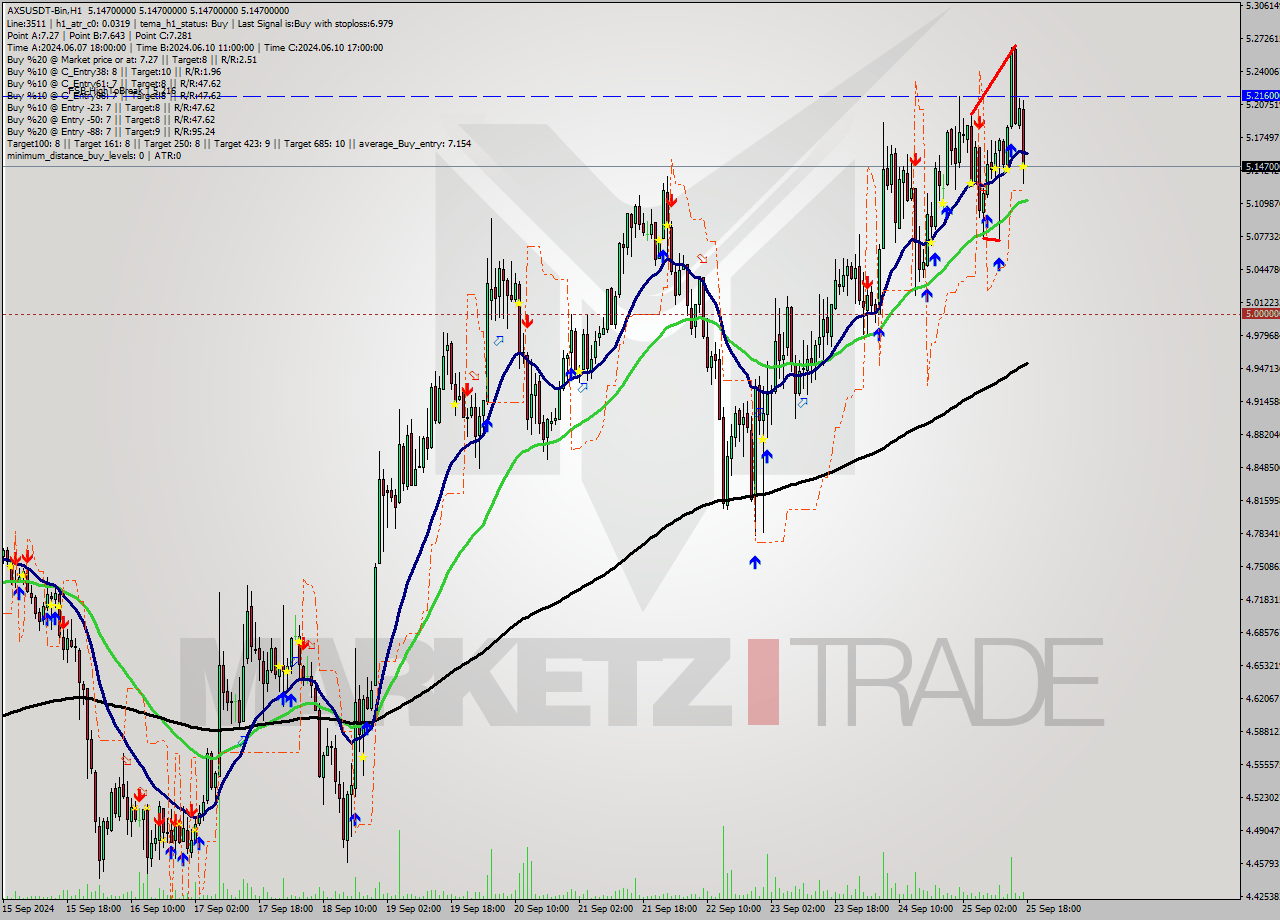Viewport: 1280px width, 920px height.
Task: Click the 4.55557 price axis label
Action: click(1262, 764)
